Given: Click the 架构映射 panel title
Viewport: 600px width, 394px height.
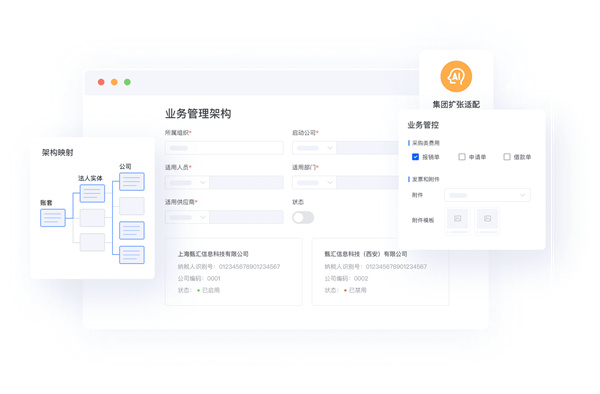Looking at the screenshot, I should click(x=57, y=153).
